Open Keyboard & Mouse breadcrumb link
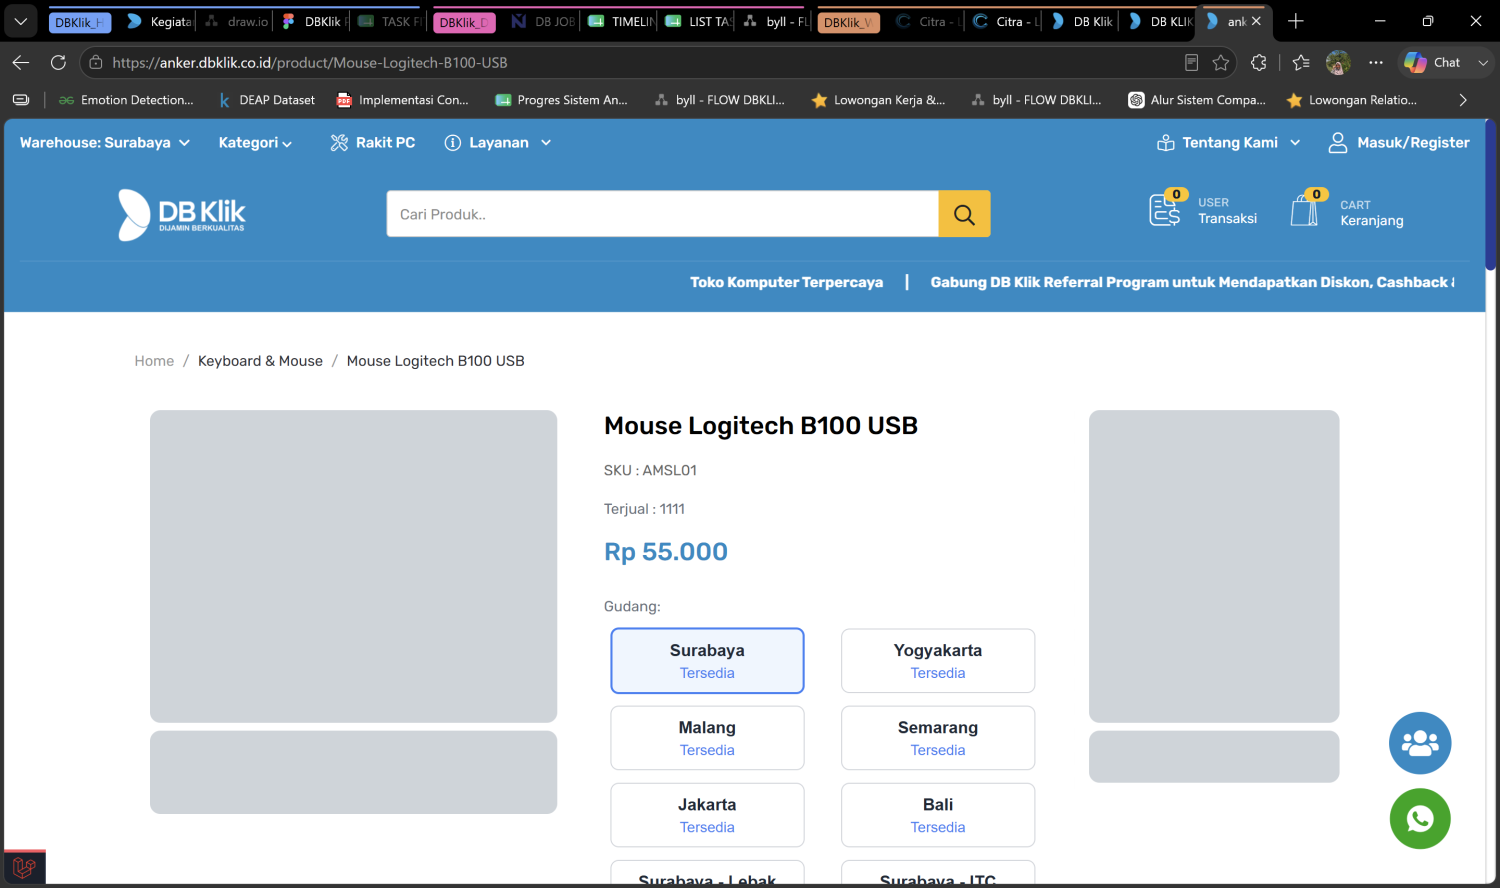 pos(260,361)
